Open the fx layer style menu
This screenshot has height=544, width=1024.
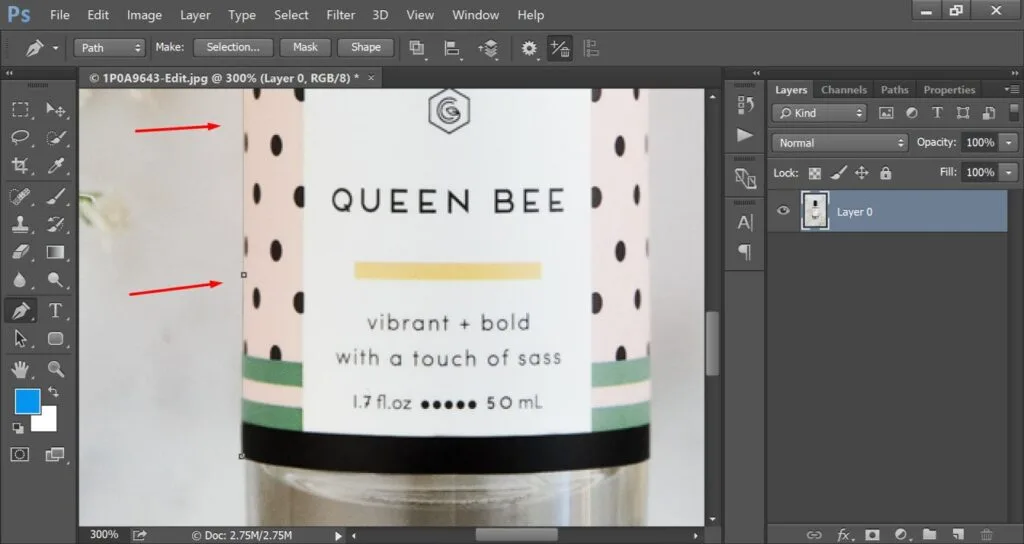point(844,535)
